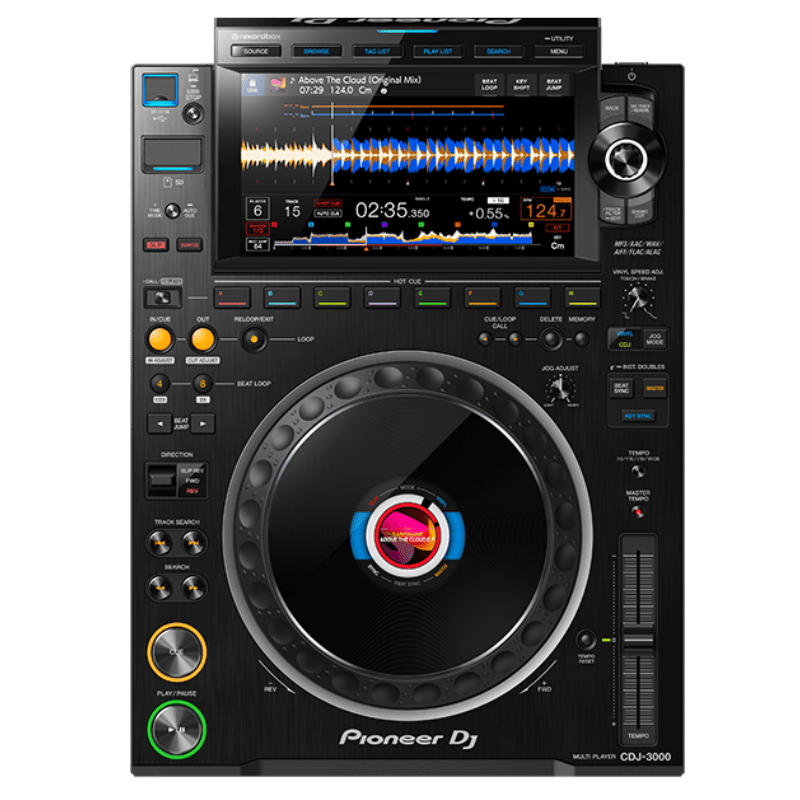
Task: Toggle the VINYL/CDJ jog mode button
Action: click(622, 339)
